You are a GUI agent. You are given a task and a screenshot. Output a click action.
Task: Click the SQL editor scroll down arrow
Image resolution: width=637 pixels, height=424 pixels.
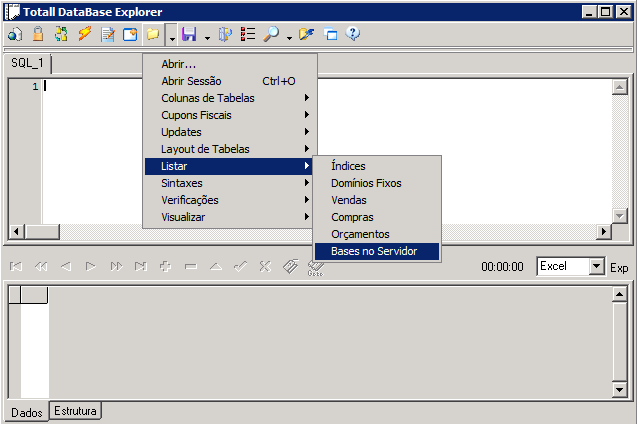pyautogui.click(x=620, y=216)
